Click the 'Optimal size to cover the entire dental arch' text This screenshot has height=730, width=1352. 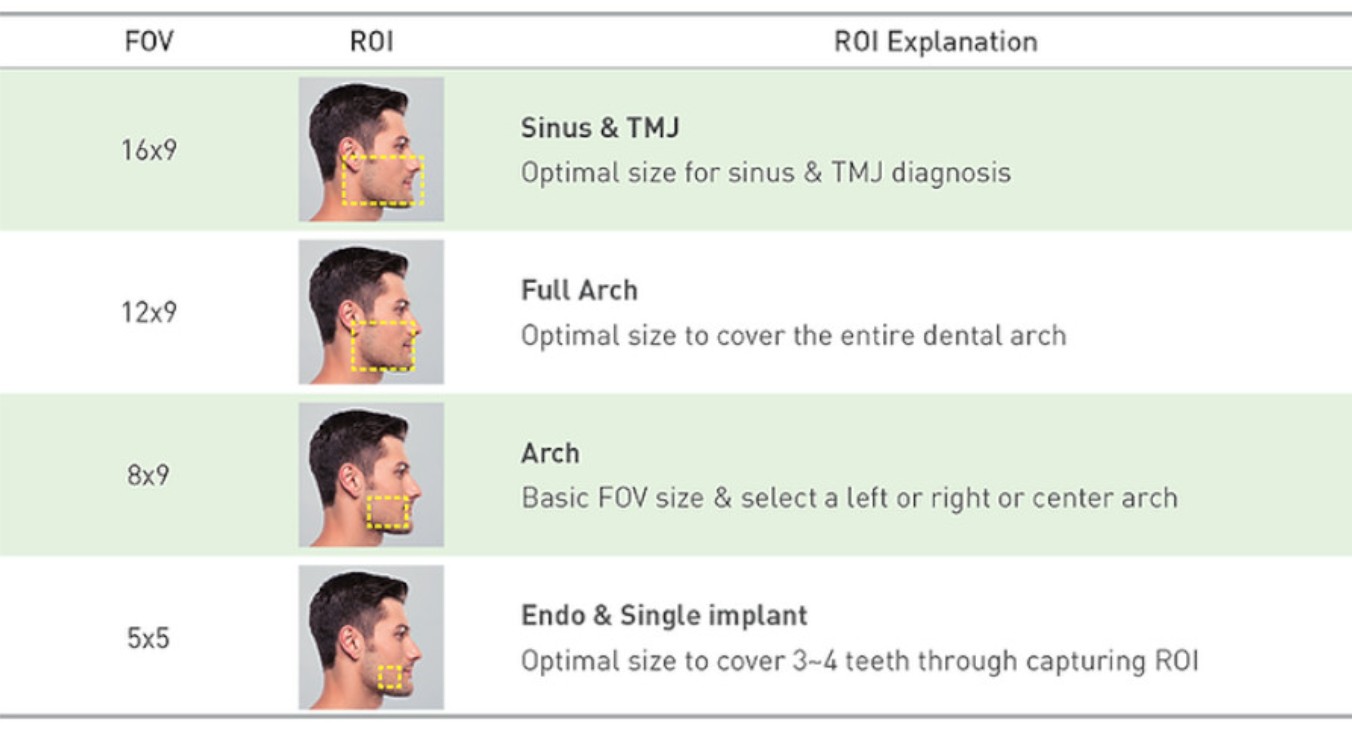click(x=793, y=335)
